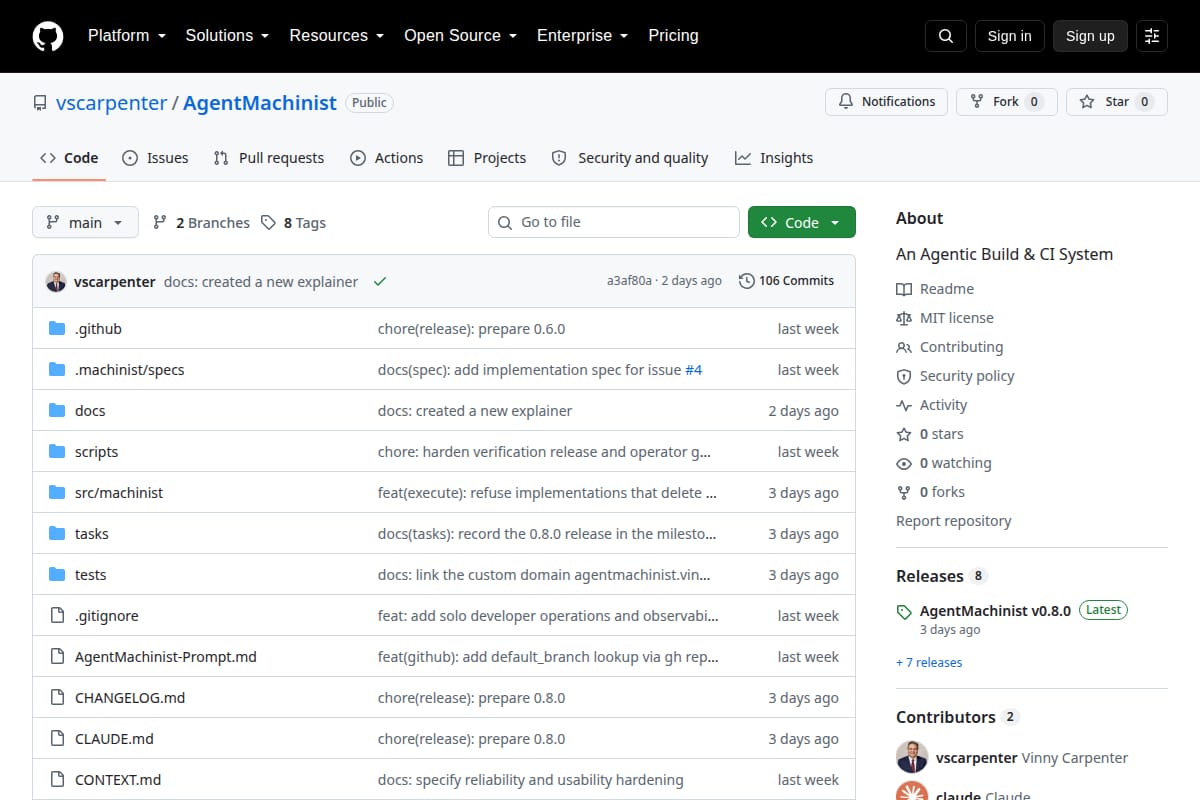Image resolution: width=1200 pixels, height=800 pixels.
Task: Click the Sign up button
Action: tap(1090, 36)
